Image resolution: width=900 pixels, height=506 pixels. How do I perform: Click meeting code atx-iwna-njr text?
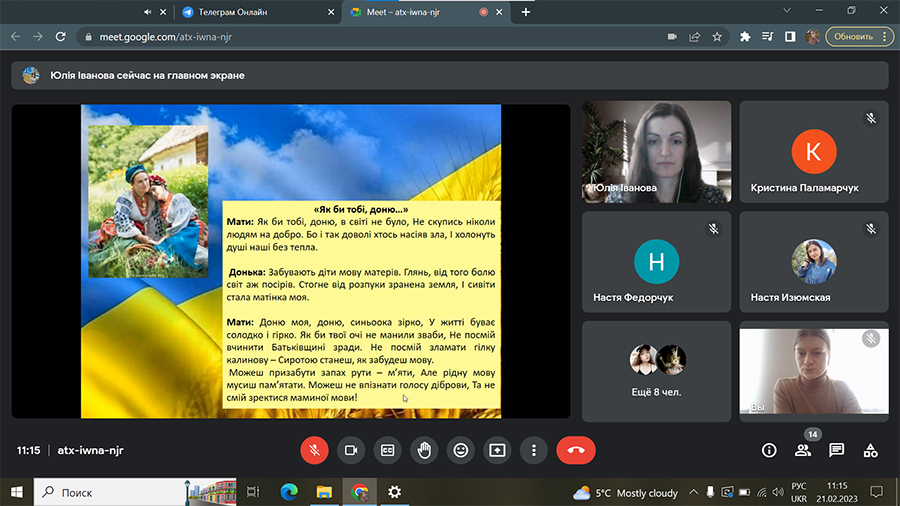coord(91,450)
